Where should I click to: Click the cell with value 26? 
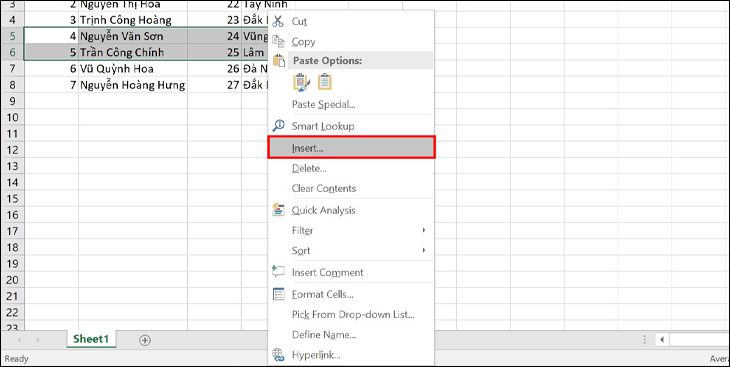tap(214, 68)
